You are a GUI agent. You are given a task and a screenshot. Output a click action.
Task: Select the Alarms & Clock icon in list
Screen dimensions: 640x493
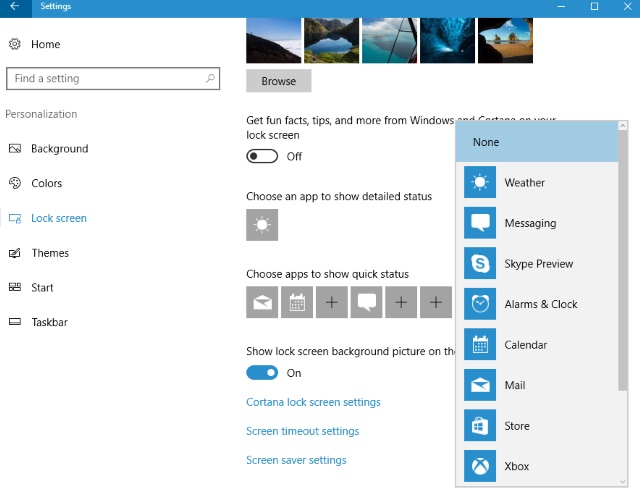pyautogui.click(x=480, y=304)
